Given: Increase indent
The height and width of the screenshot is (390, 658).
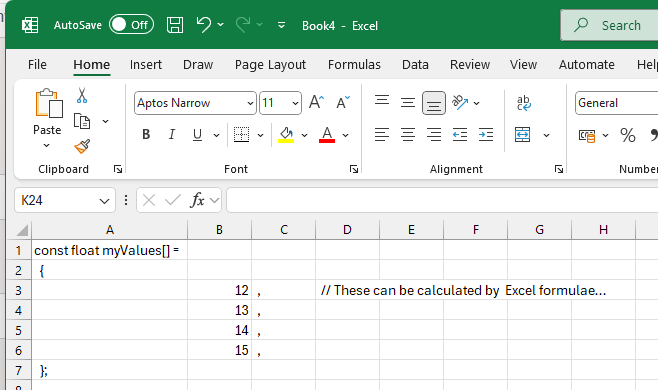Looking at the screenshot, I should [x=486, y=135].
